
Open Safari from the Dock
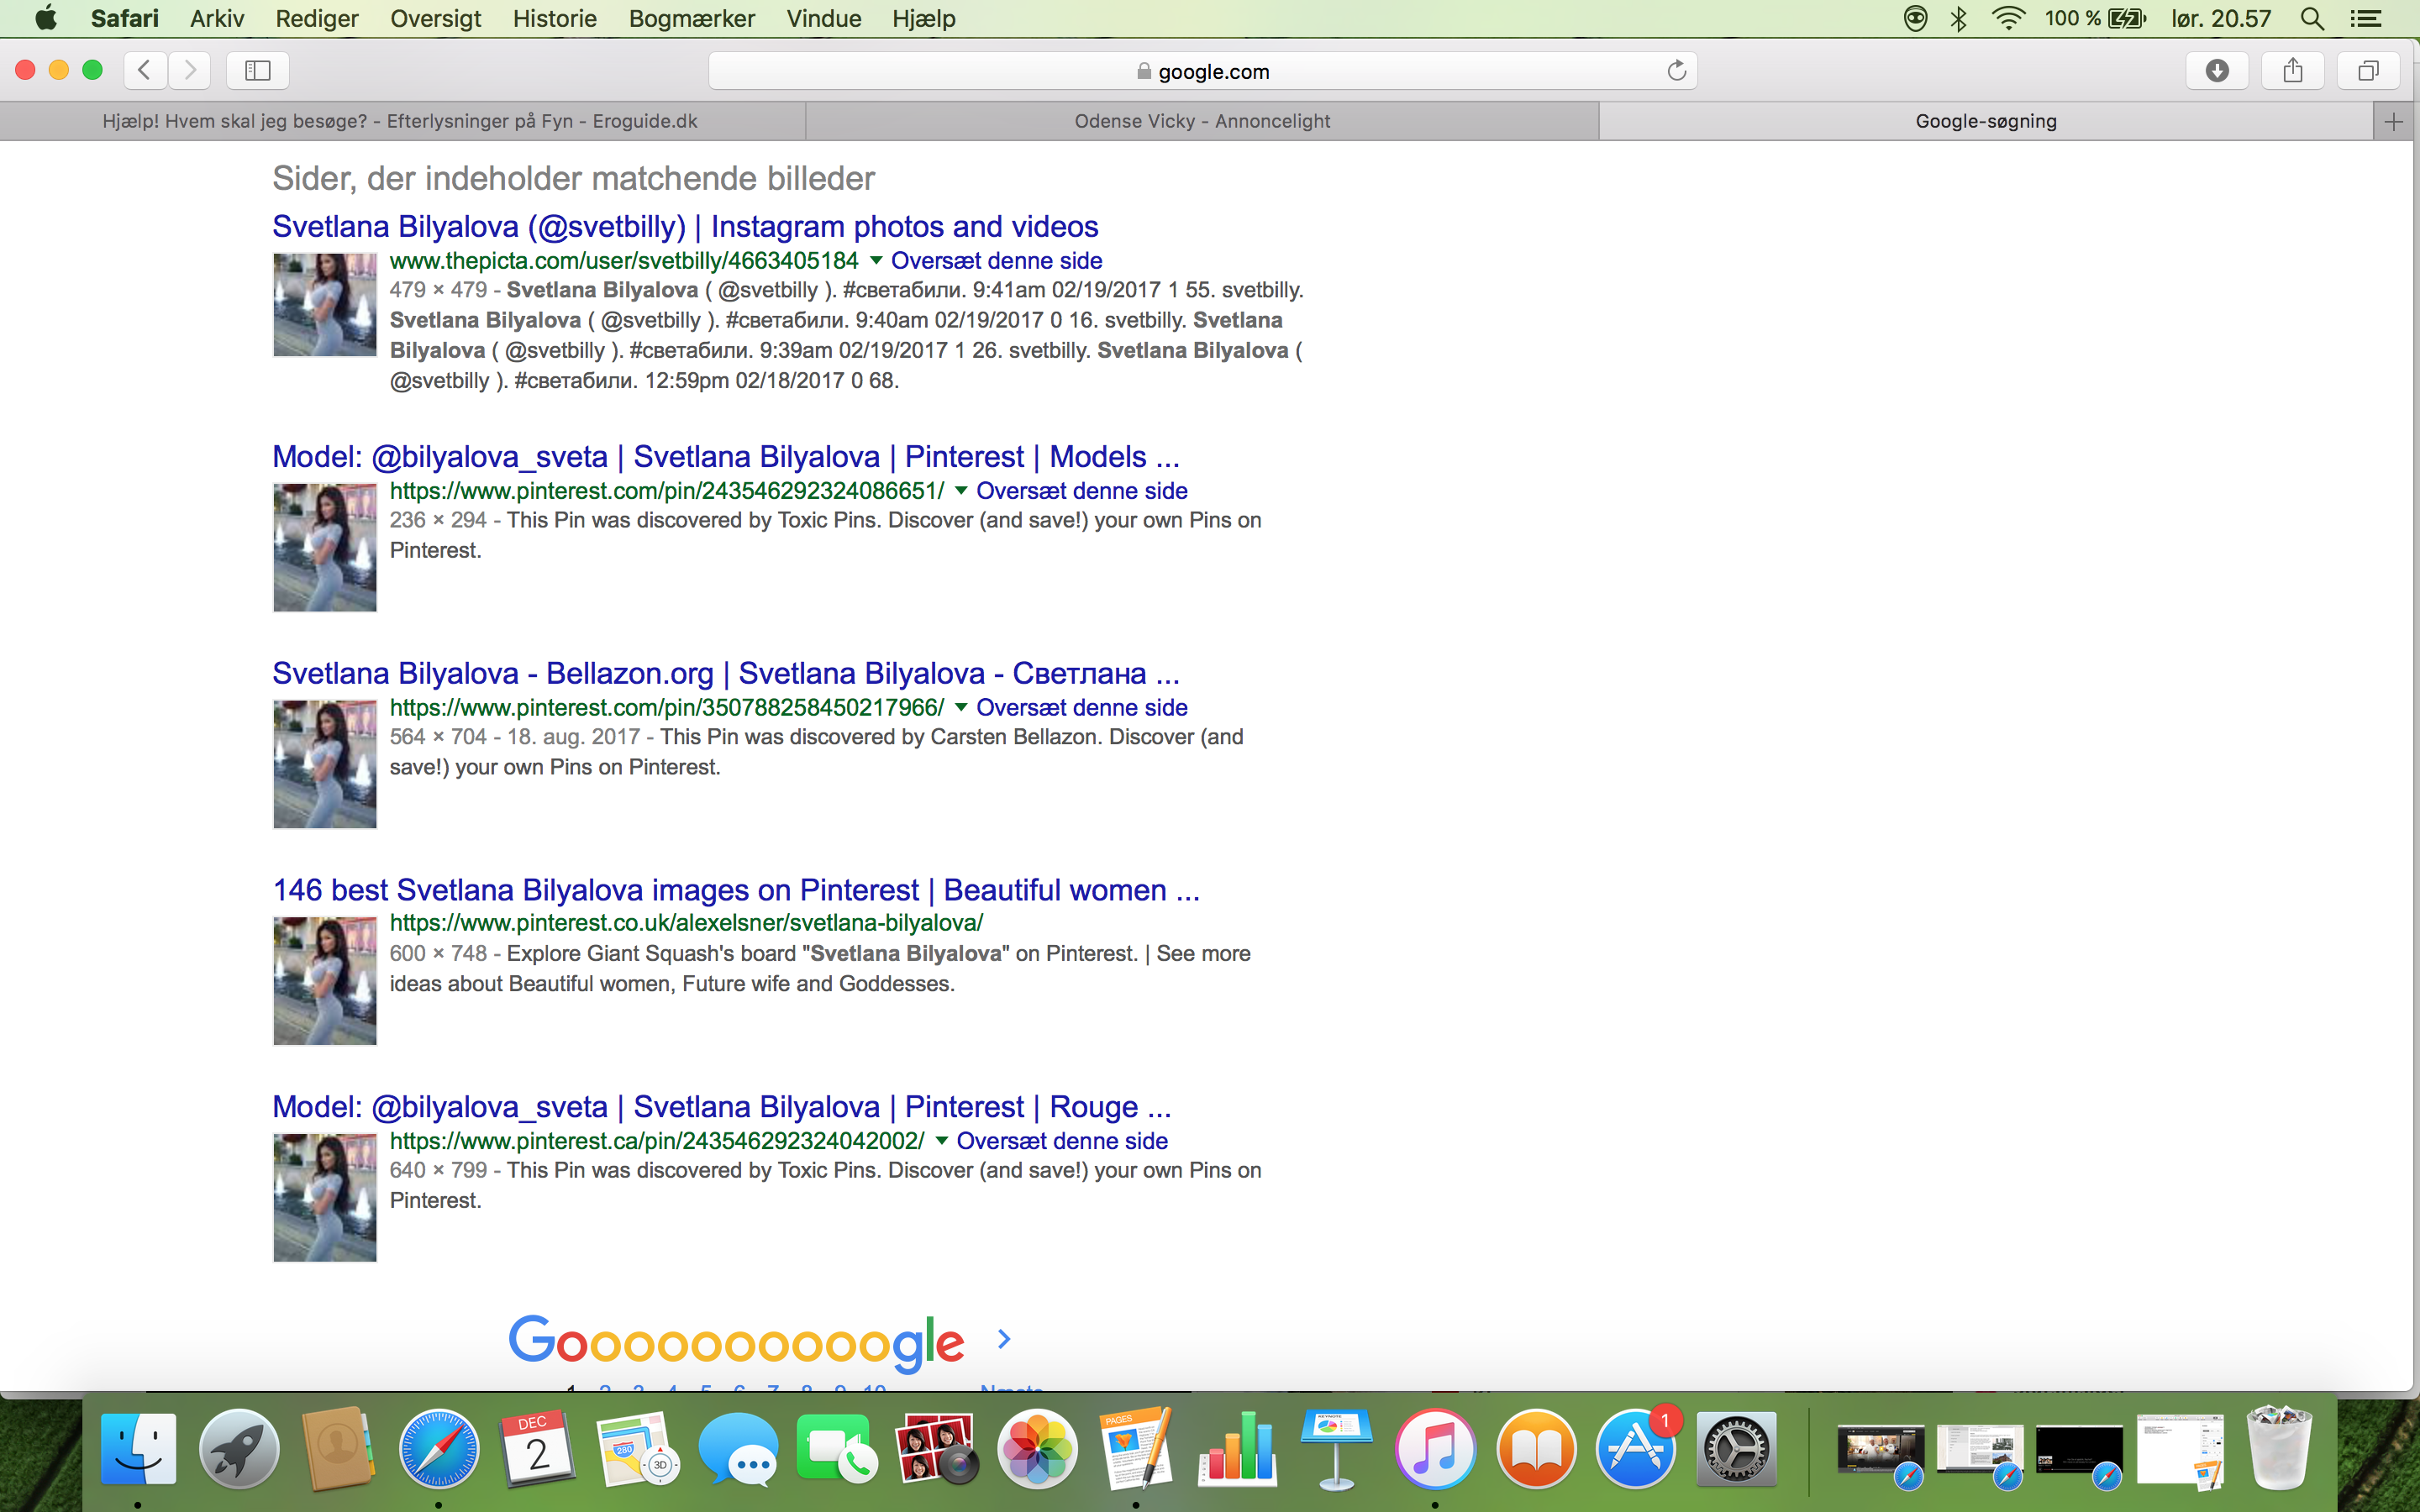tap(438, 1449)
